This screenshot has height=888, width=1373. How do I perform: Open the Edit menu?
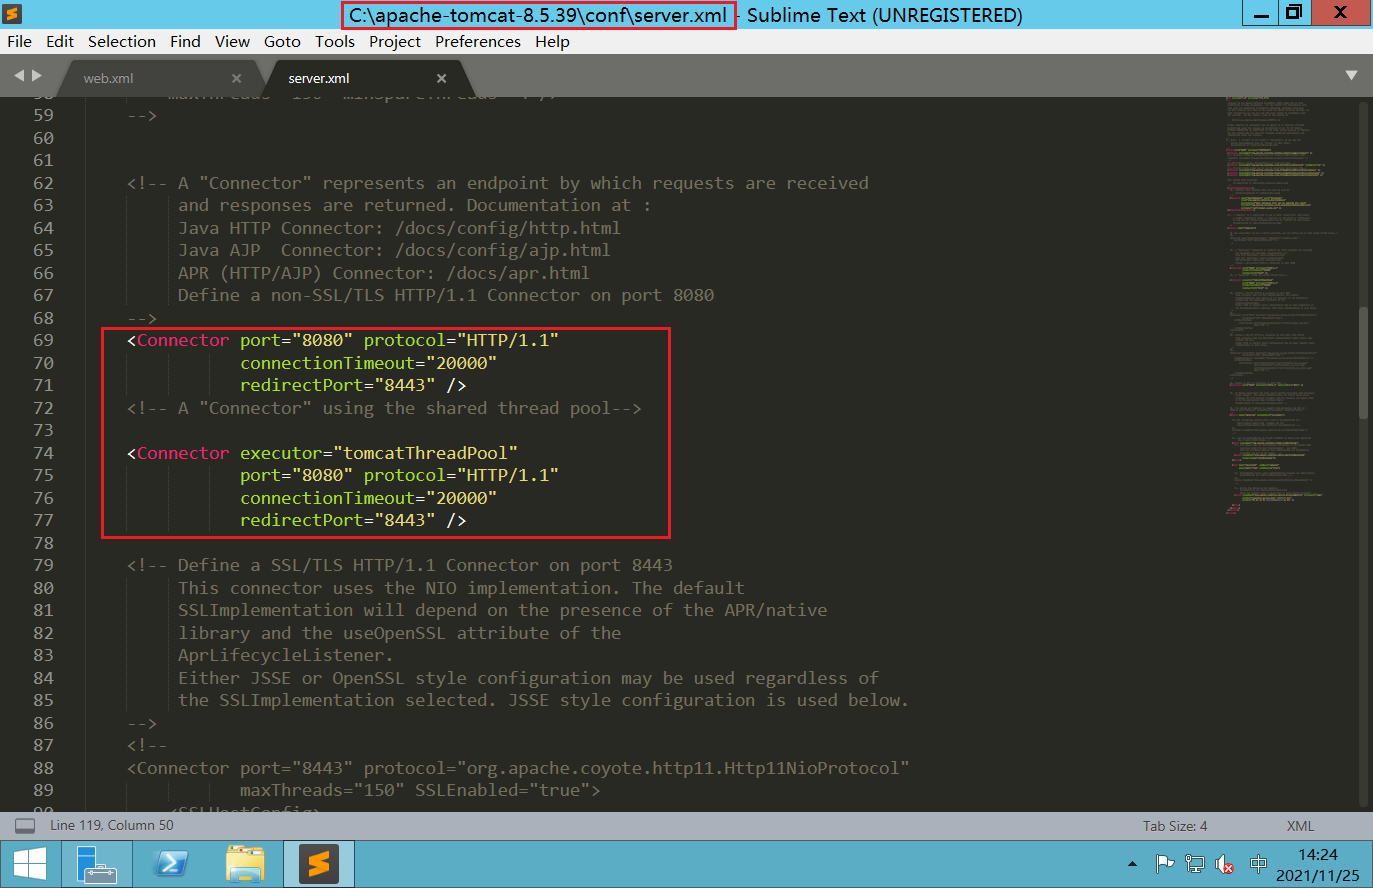[60, 41]
